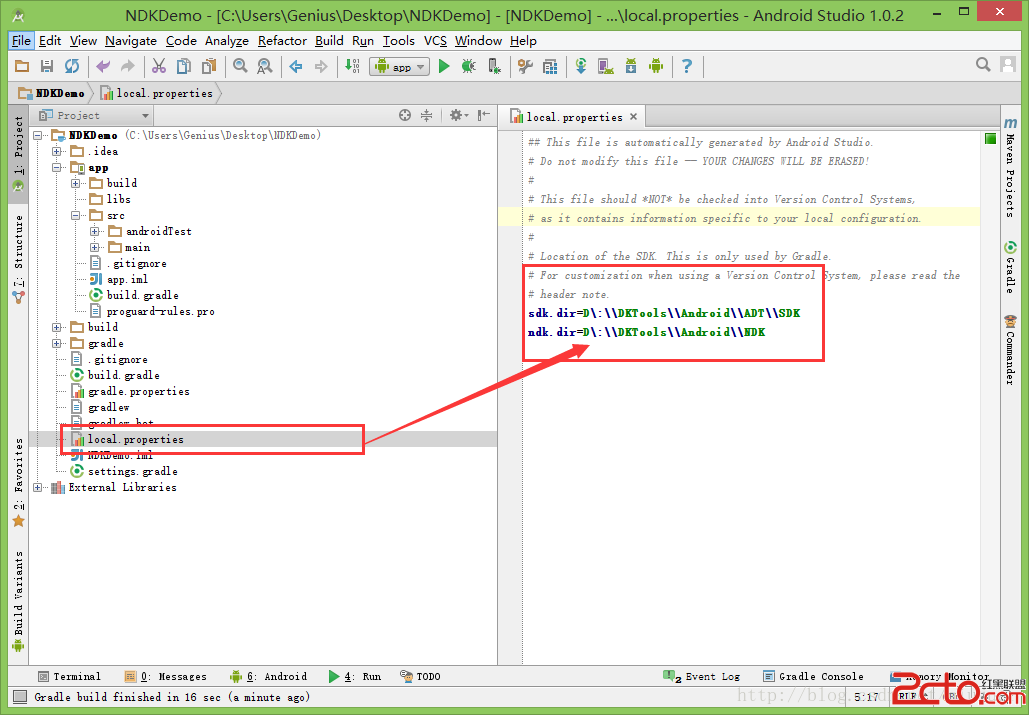Click the Synchronize refresh icon in toolbar
This screenshot has height=715, width=1029.
tap(71, 66)
